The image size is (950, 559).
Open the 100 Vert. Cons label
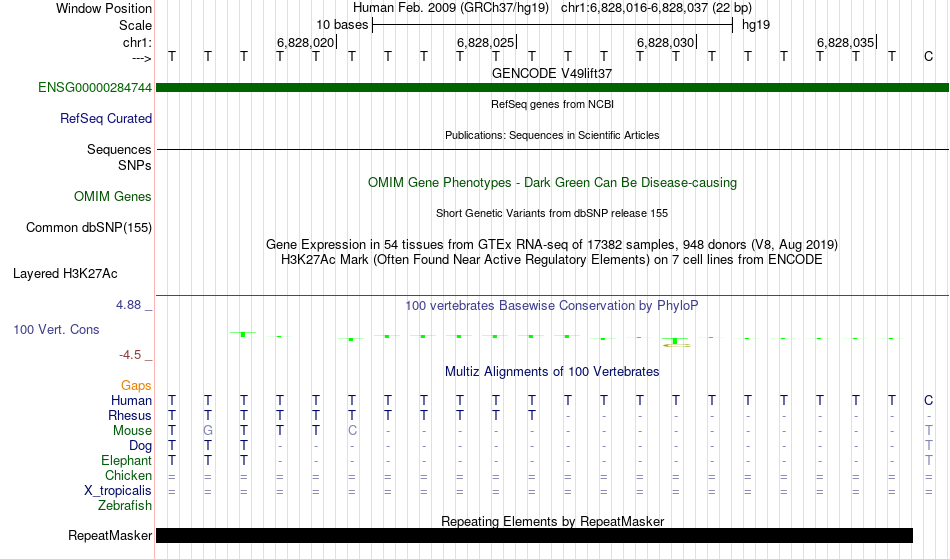click(56, 329)
